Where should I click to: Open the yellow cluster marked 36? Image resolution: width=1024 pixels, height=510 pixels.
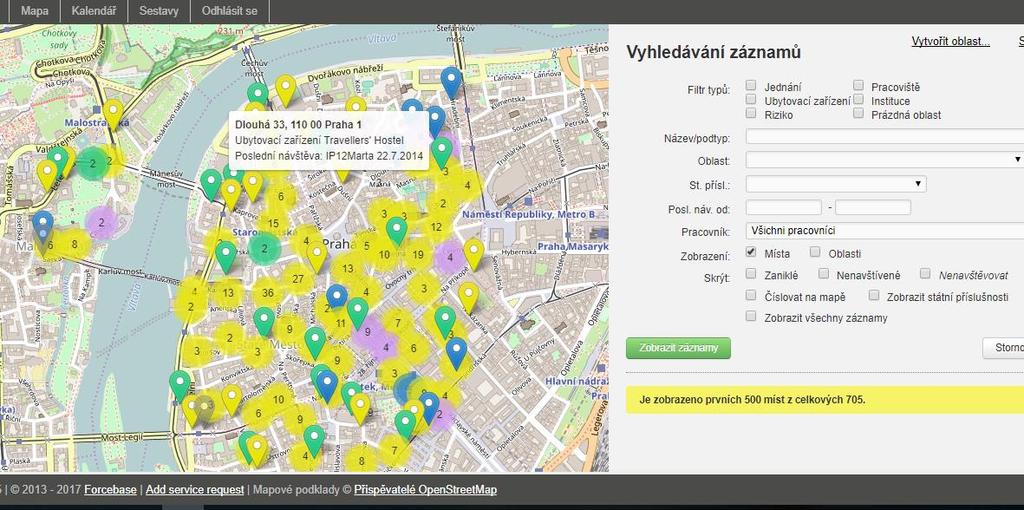tap(267, 293)
